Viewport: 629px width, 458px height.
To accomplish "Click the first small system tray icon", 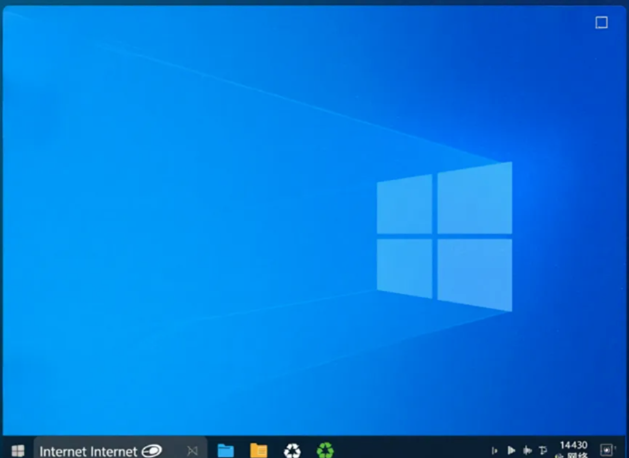I will (495, 451).
